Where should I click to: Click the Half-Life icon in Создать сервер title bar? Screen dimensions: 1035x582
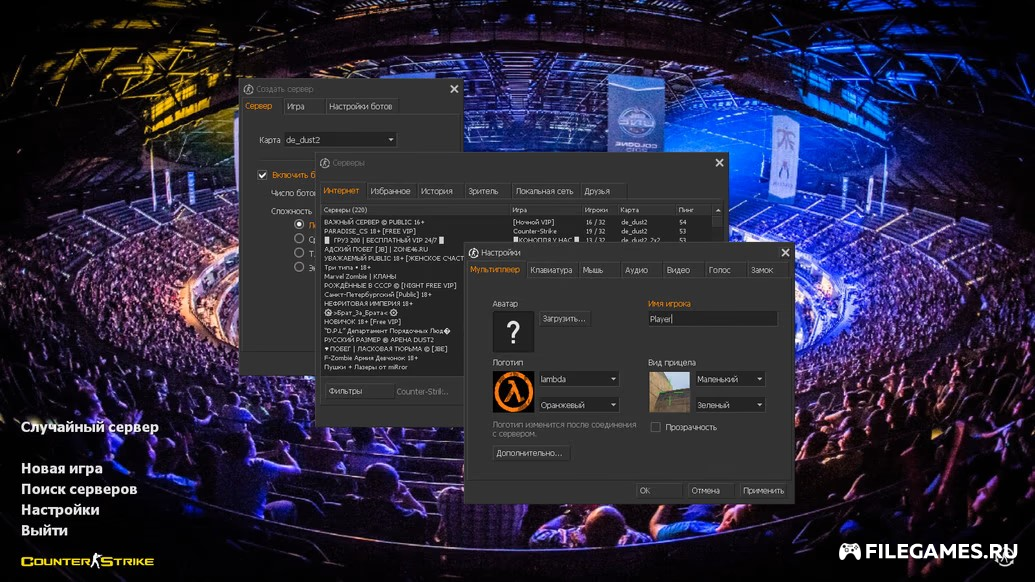tap(248, 89)
